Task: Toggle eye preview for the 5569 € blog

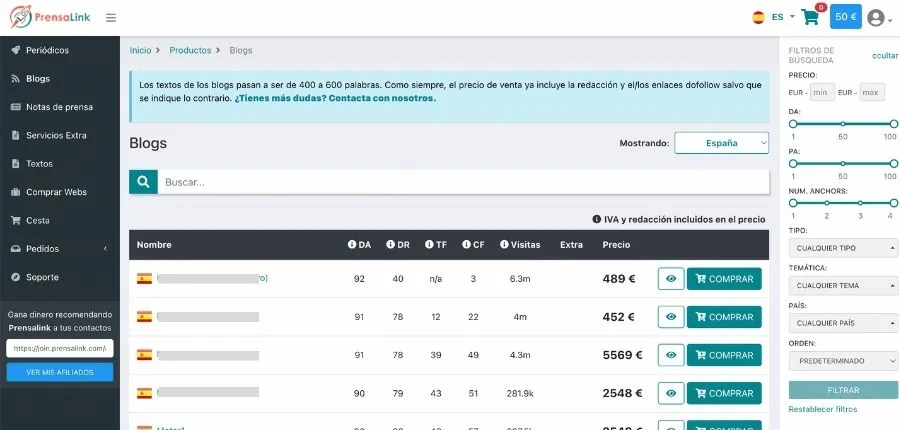Action: click(x=670, y=355)
